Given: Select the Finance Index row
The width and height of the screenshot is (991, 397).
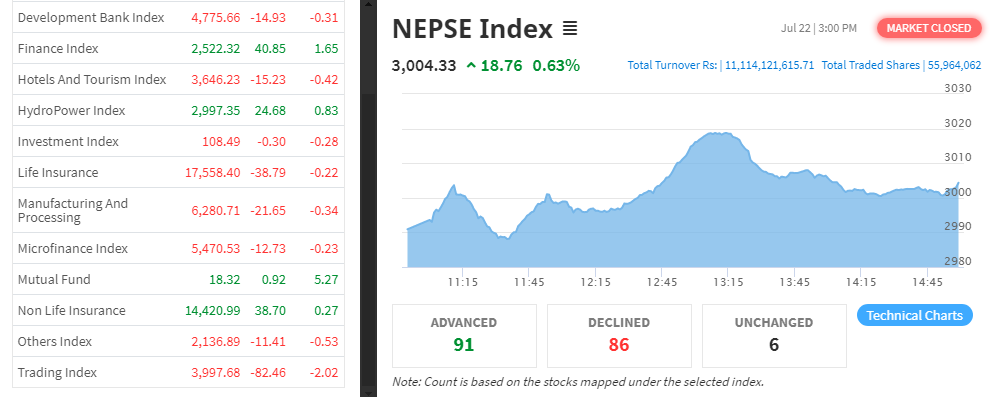Looking at the screenshot, I should 178,49.
